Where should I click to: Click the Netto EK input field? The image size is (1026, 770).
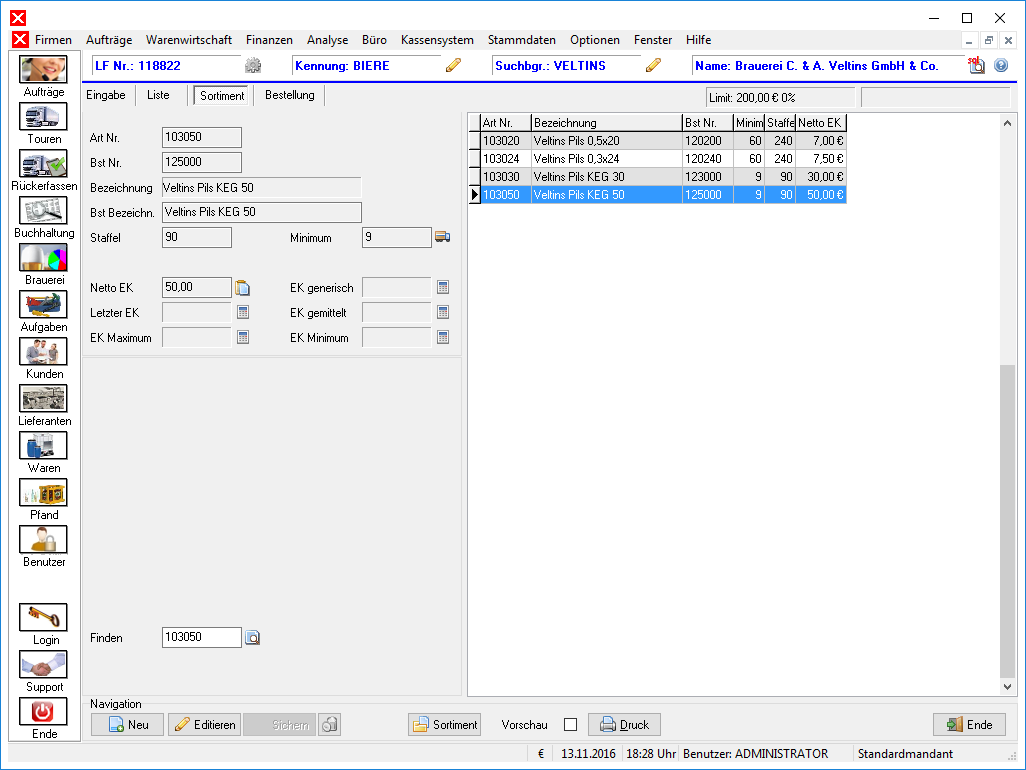point(196,288)
